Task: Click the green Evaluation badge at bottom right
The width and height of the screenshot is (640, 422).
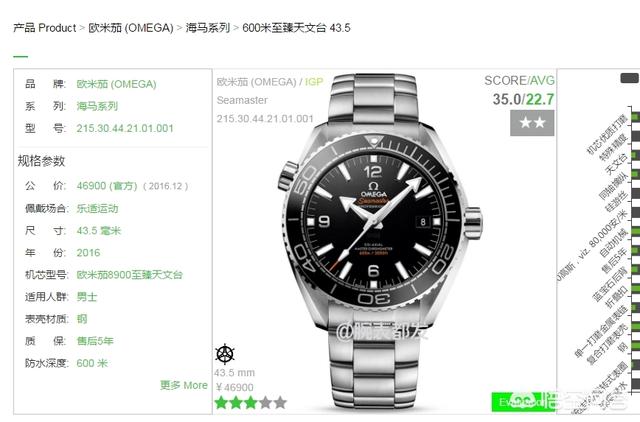Action: (x=518, y=402)
